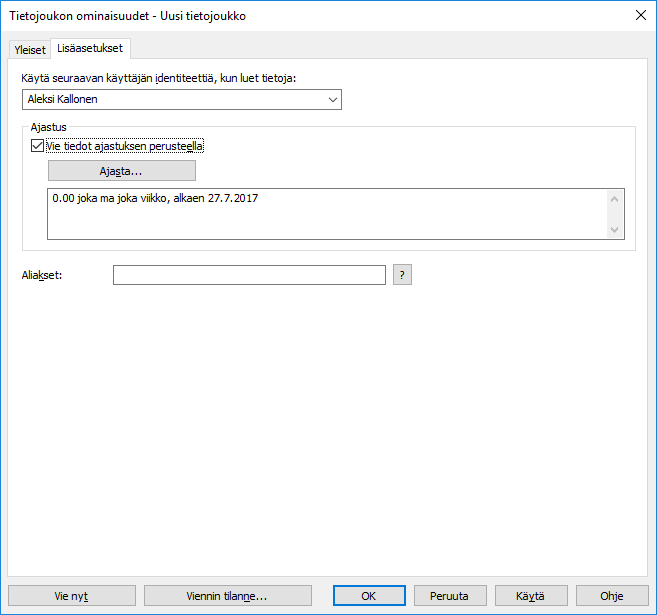Cancel changes with the Peruuta button

click(x=449, y=595)
